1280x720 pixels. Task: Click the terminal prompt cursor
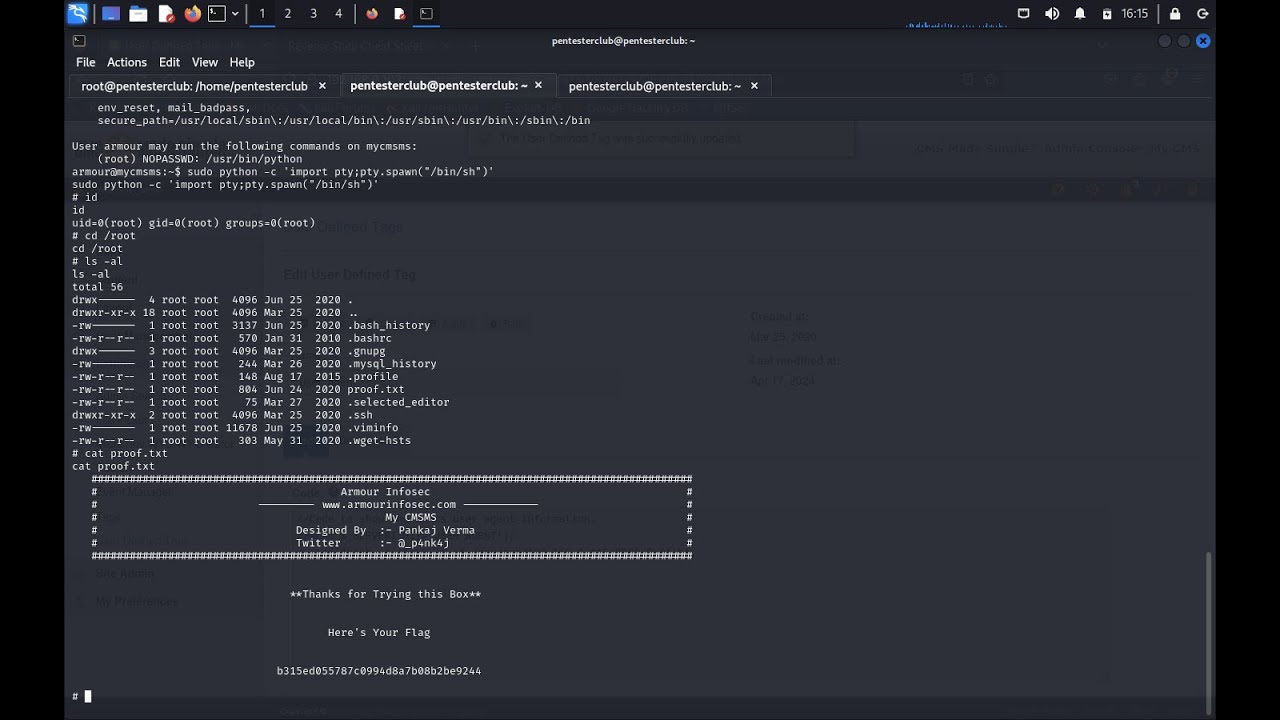[88, 696]
